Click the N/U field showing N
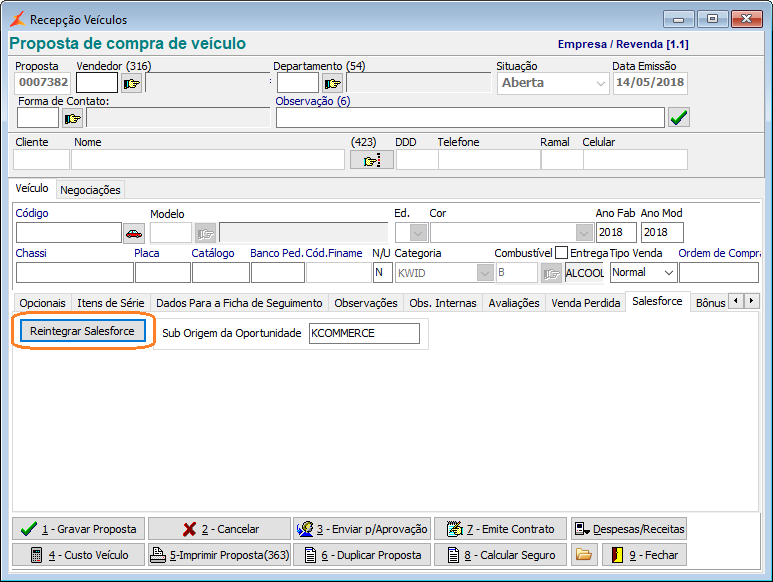This screenshot has width=773, height=582. point(383,273)
